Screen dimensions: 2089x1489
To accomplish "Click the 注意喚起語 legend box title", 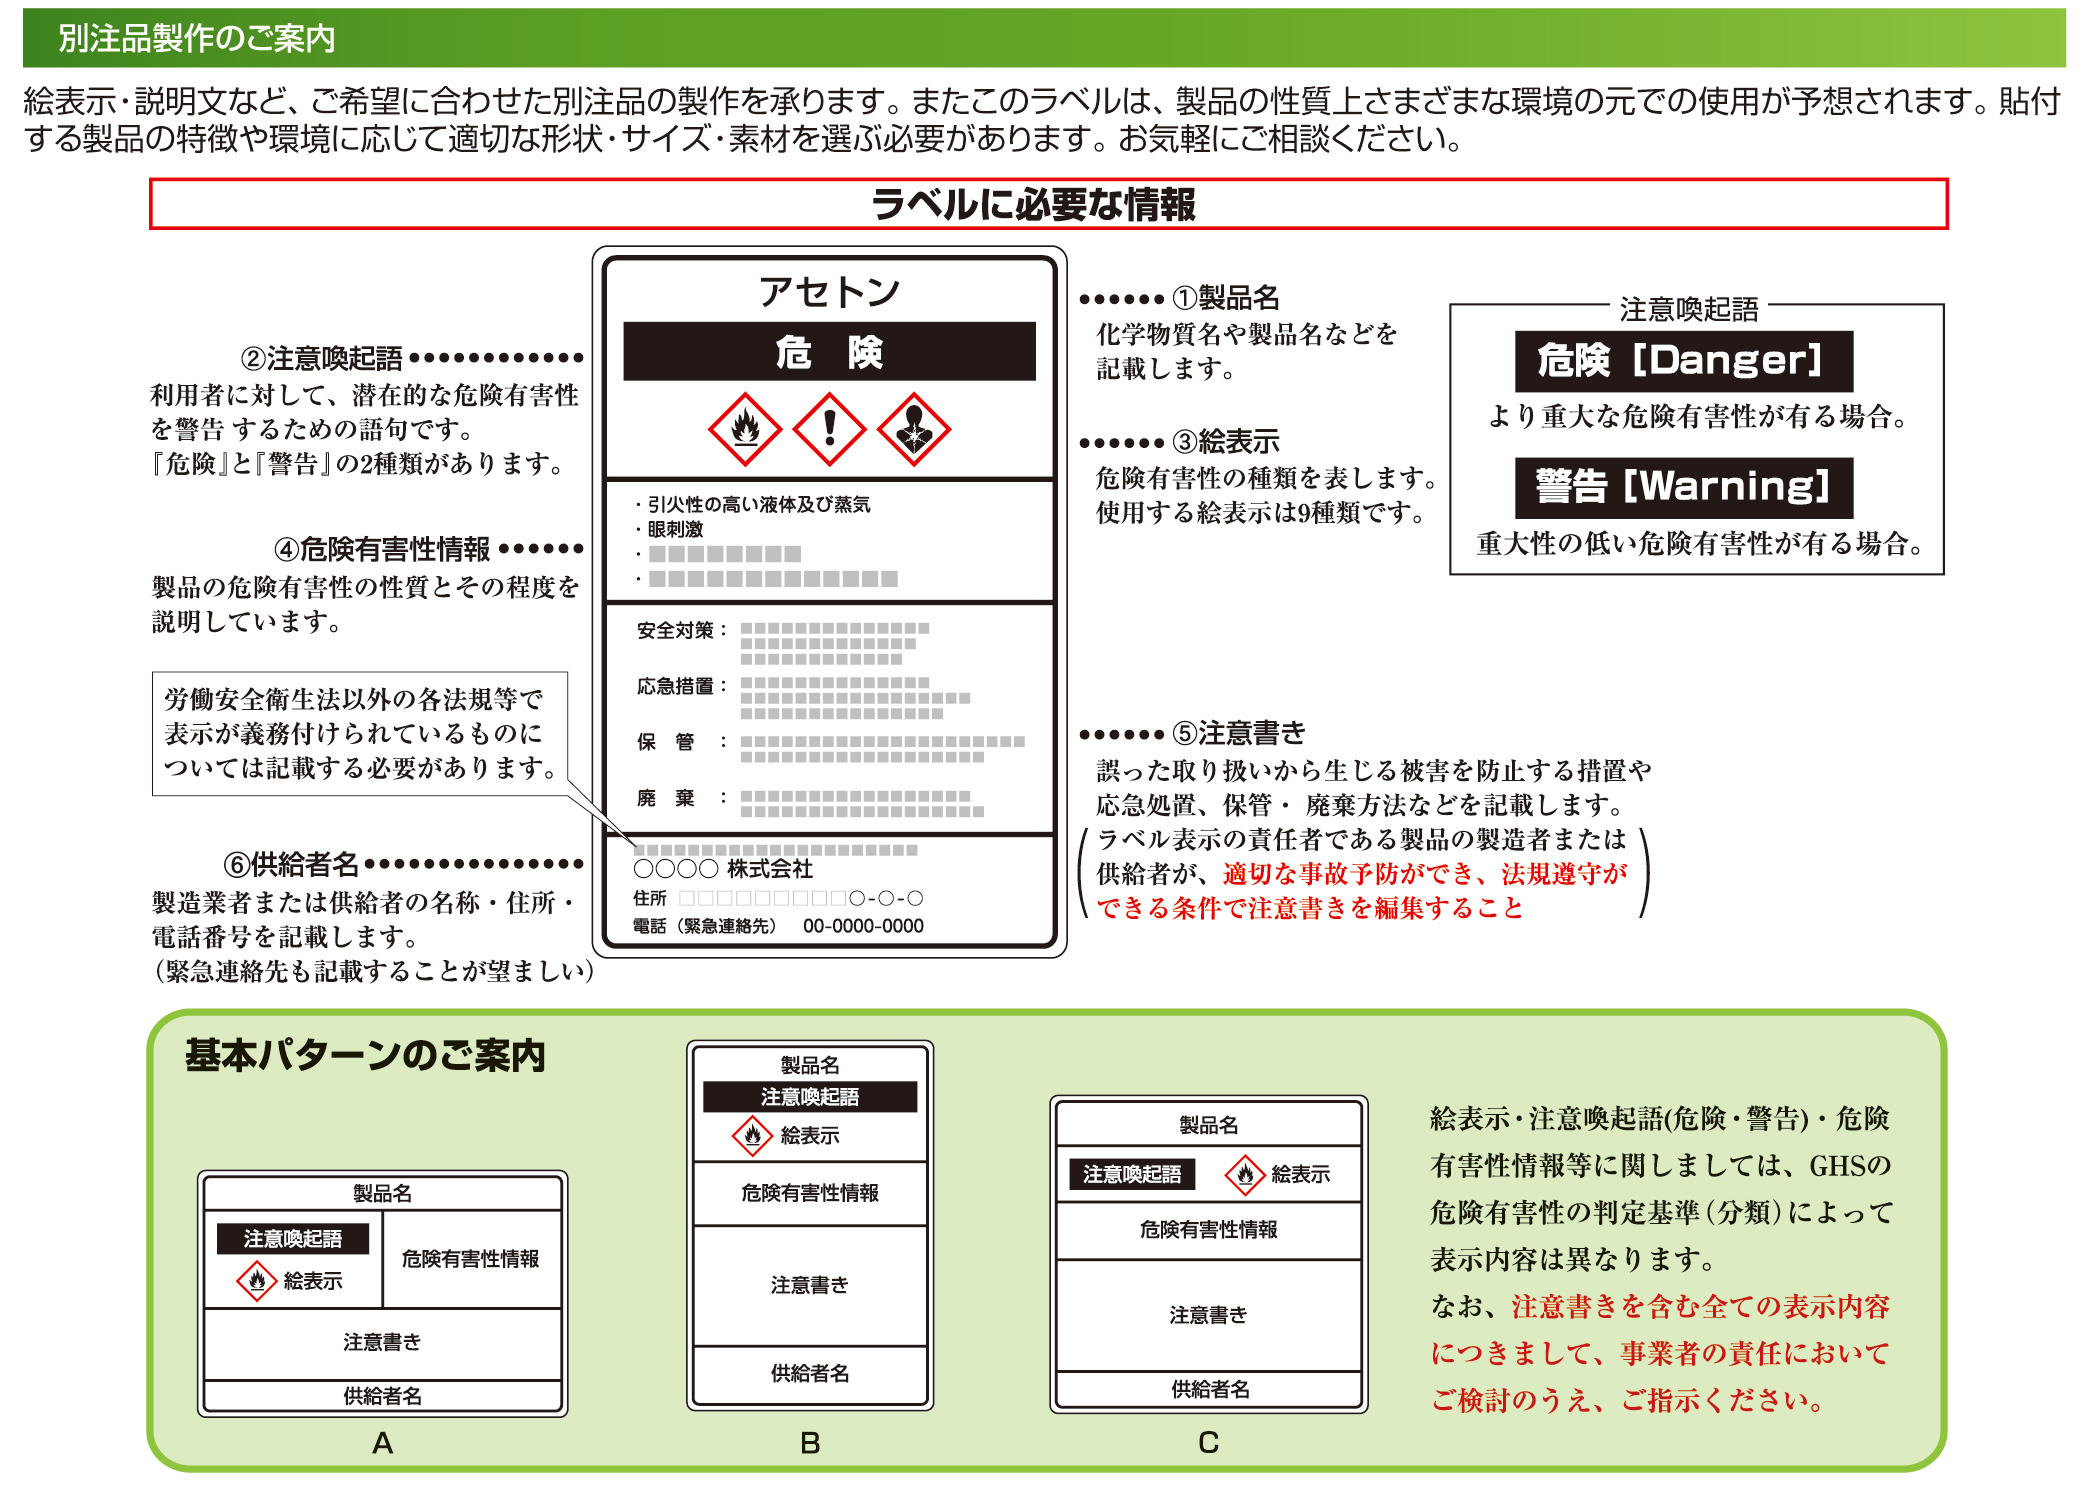I will pos(1688,309).
